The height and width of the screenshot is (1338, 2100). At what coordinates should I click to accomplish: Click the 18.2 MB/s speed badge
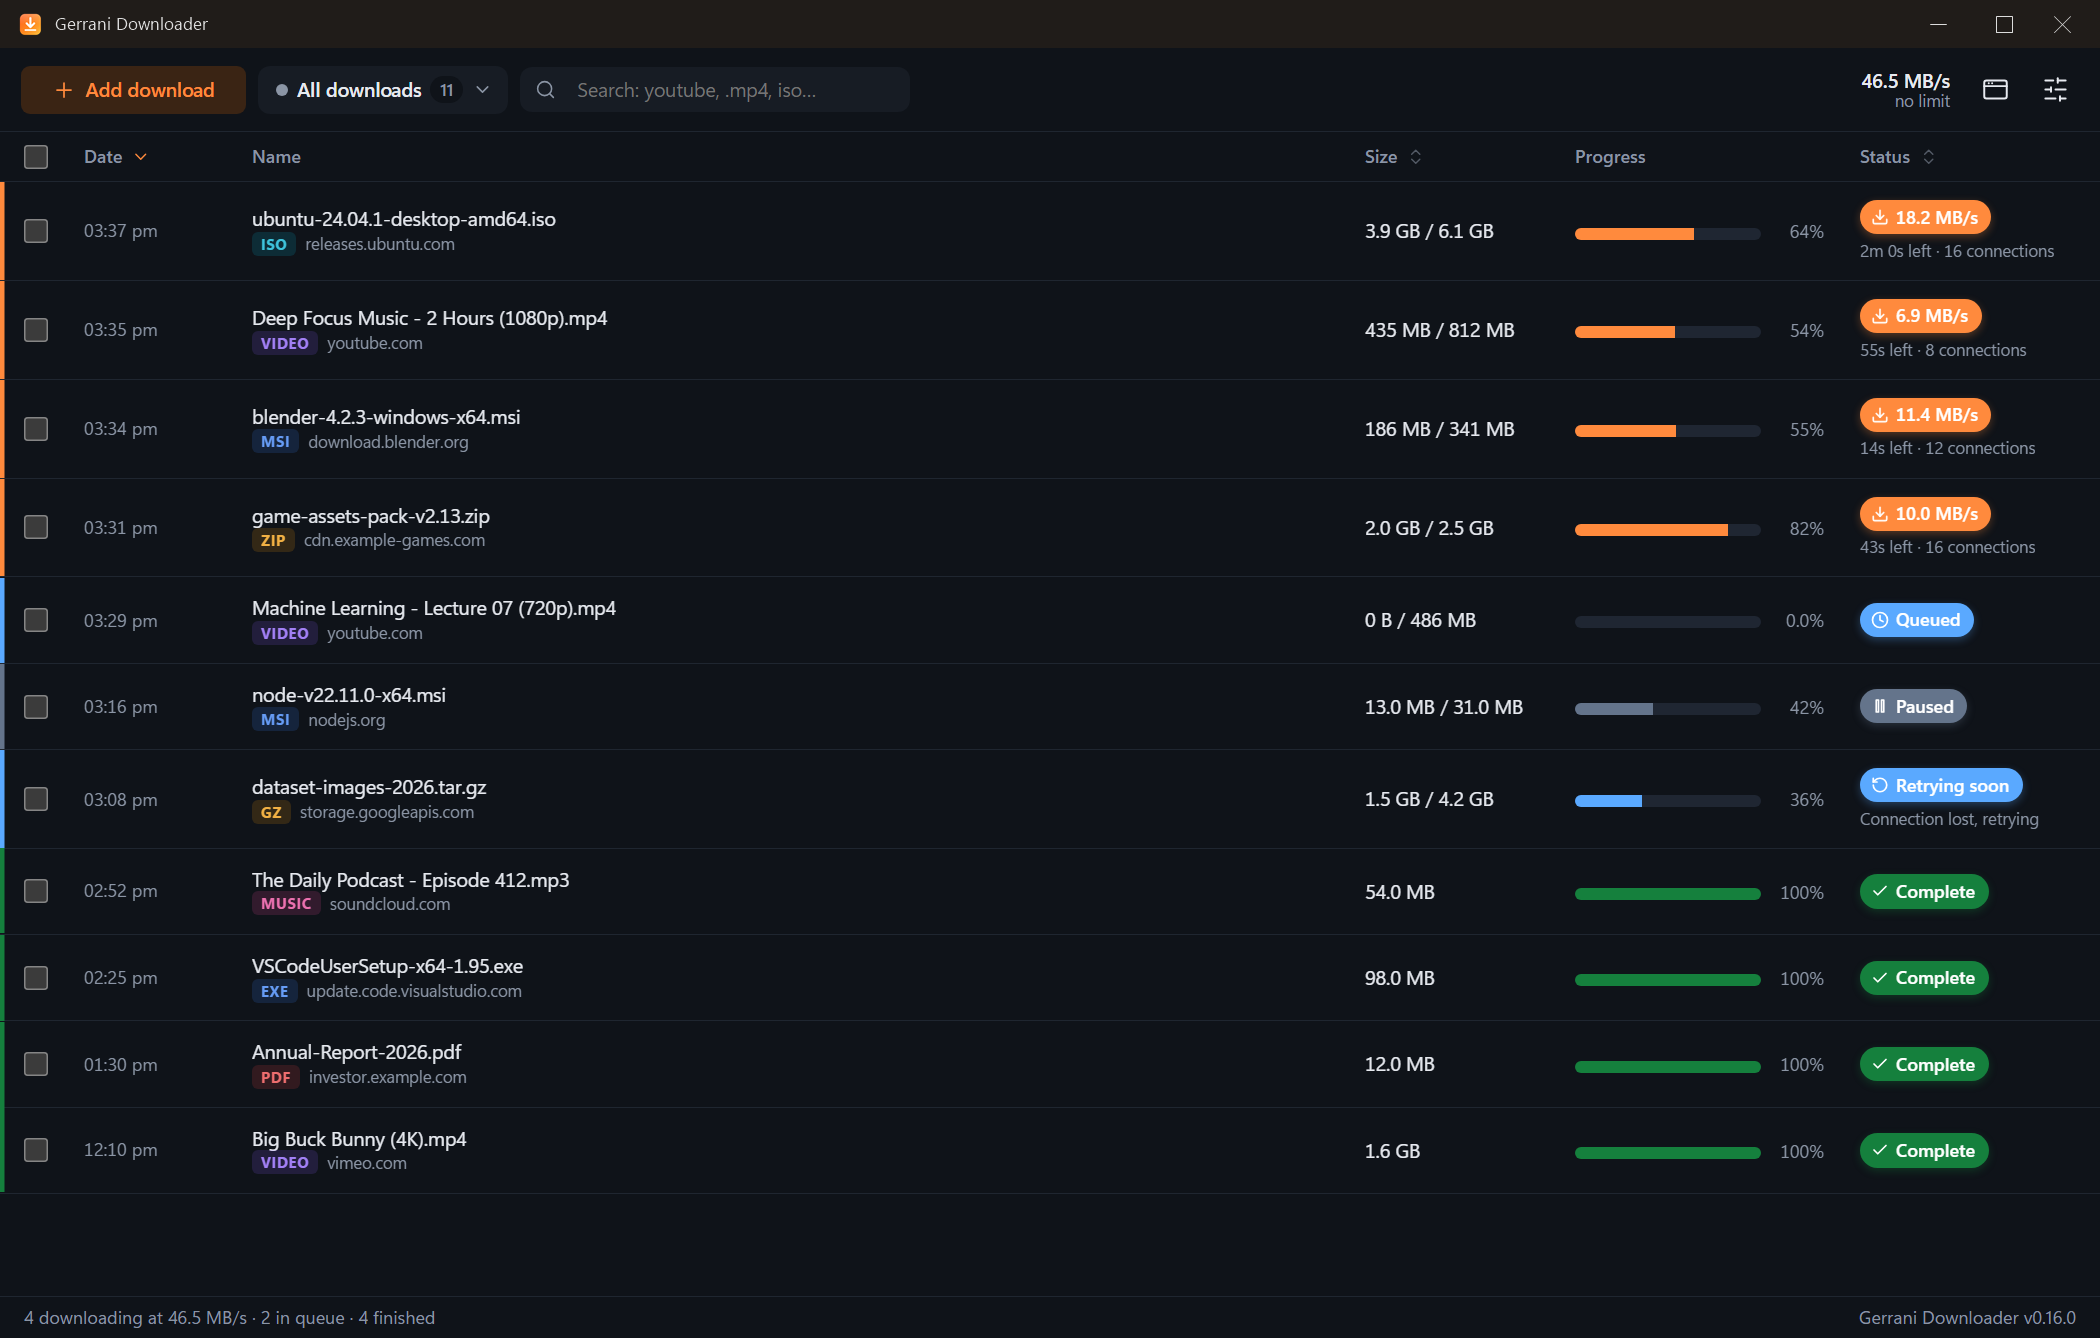tap(1925, 218)
